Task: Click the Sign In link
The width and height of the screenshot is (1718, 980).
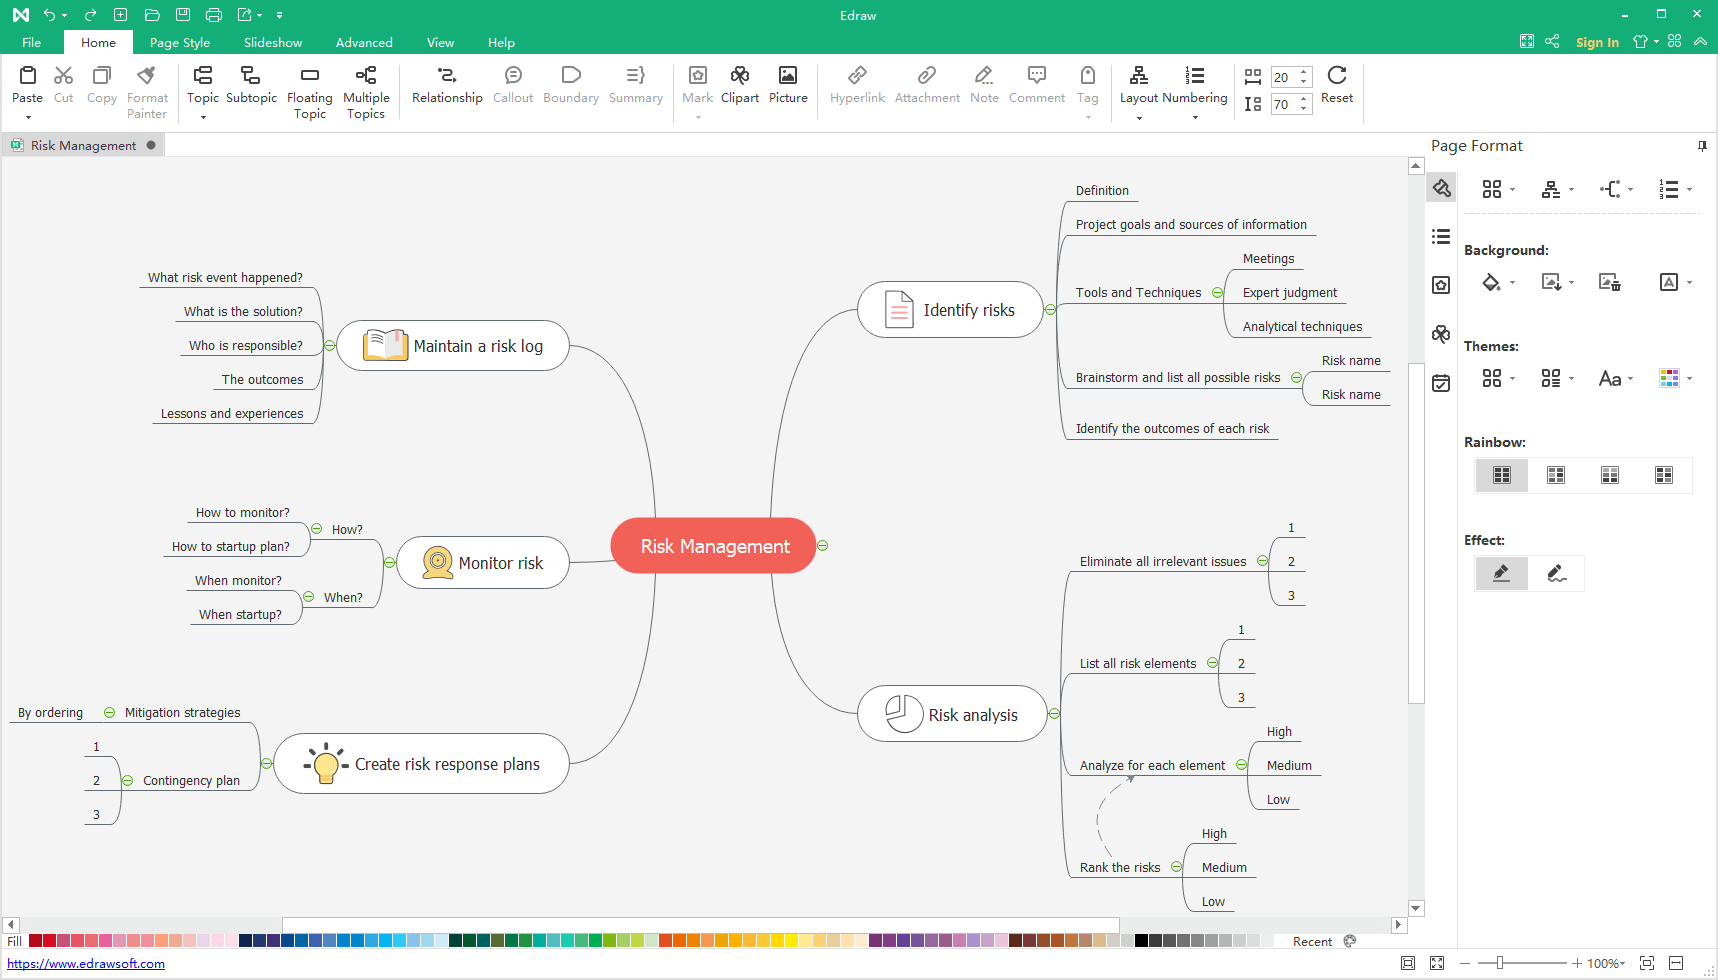Action: [x=1596, y=42]
